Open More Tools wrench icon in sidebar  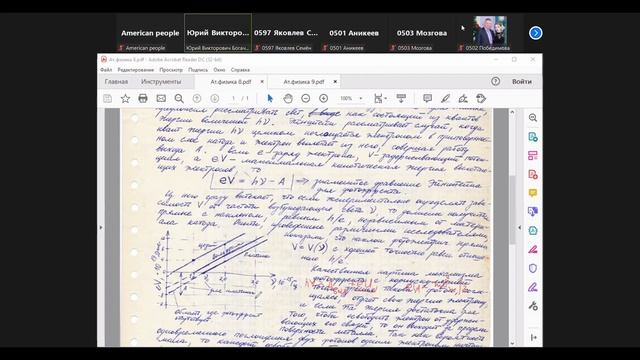tap(533, 306)
